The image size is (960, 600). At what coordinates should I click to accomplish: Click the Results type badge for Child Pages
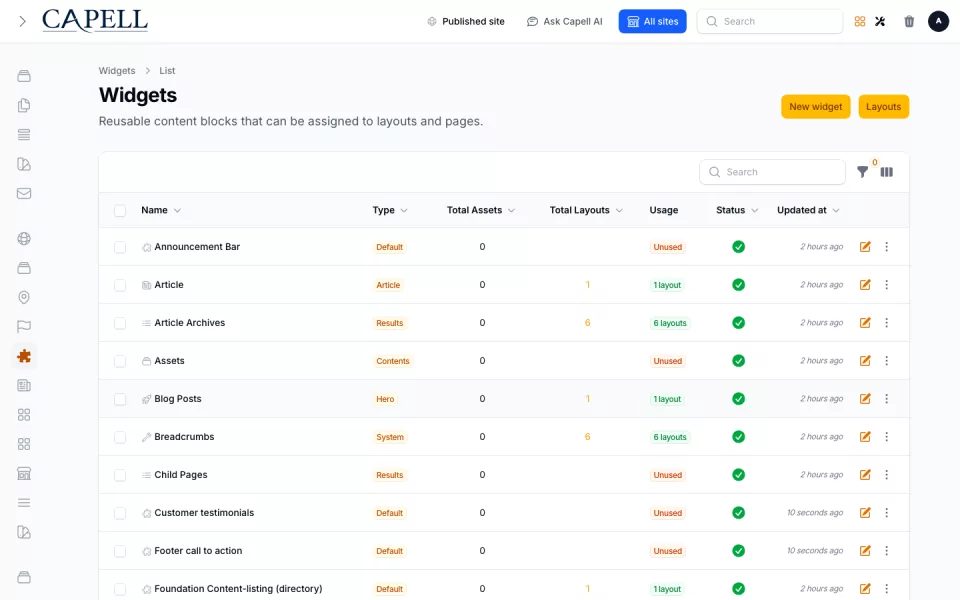389,475
